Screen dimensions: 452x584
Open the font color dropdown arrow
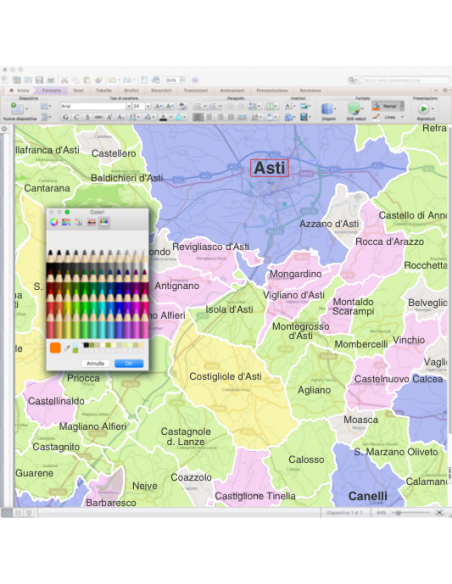point(171,117)
